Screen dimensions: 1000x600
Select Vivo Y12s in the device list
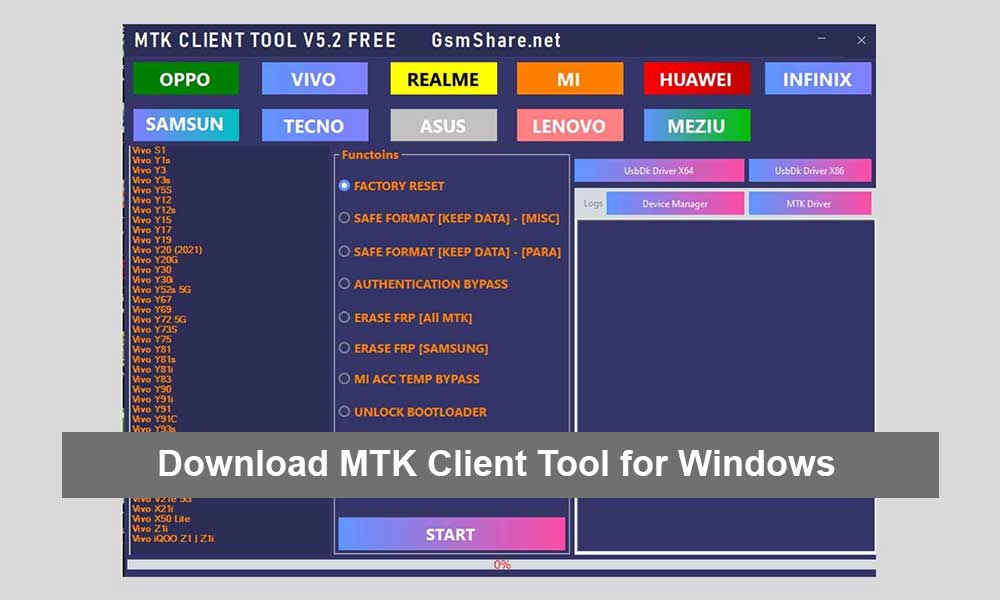pyautogui.click(x=154, y=210)
